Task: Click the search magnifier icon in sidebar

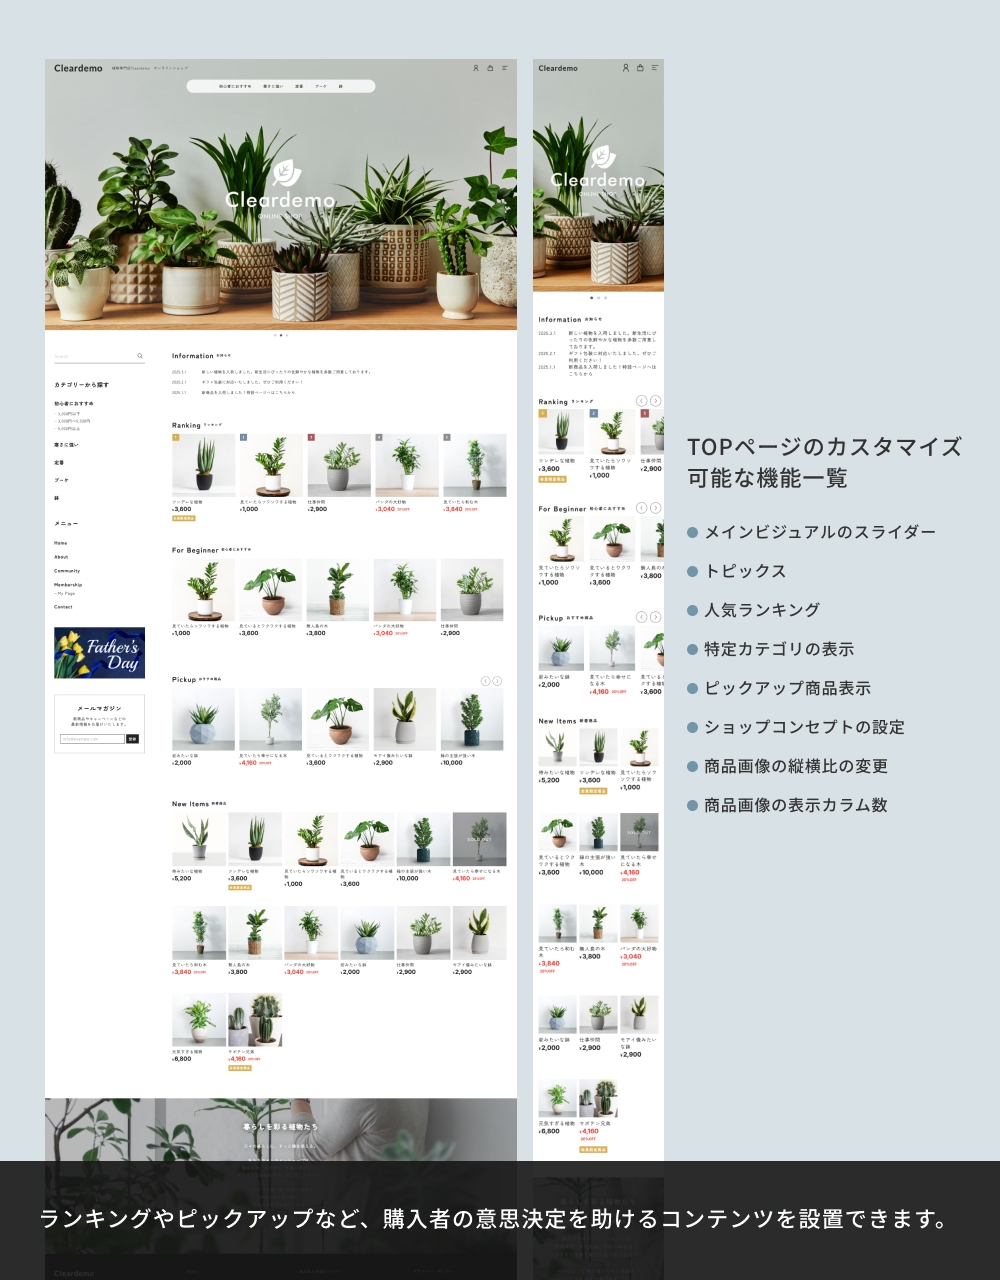Action: 140,356
